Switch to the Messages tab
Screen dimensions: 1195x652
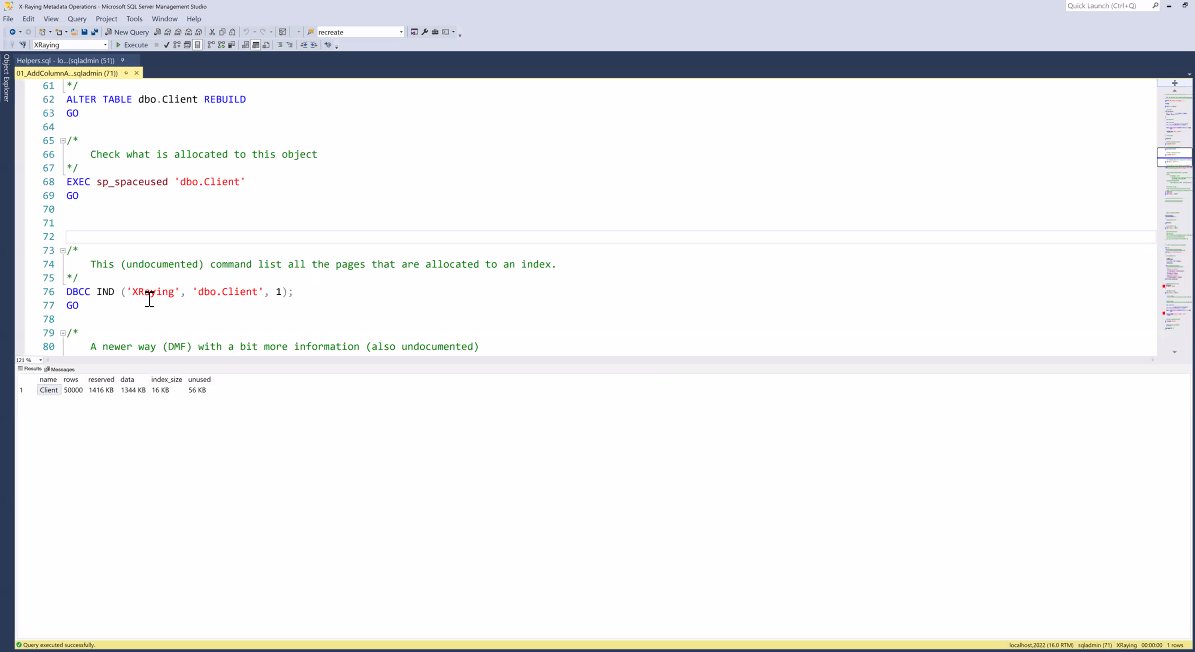pyautogui.click(x=60, y=369)
